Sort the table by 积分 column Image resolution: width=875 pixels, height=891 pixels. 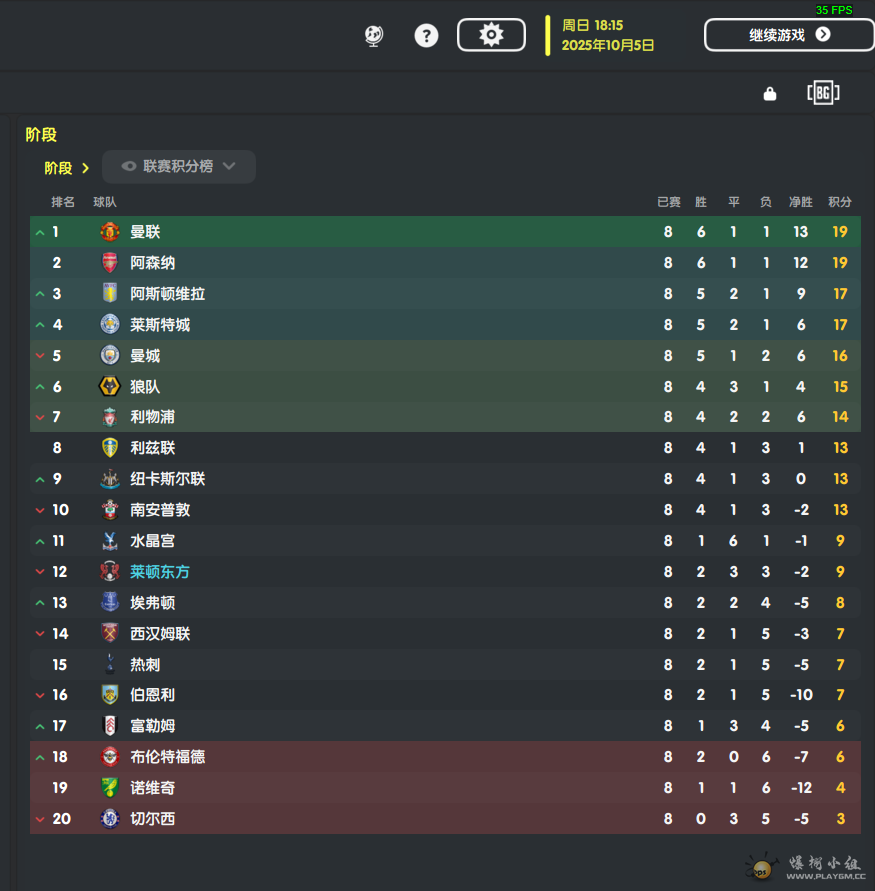[840, 202]
